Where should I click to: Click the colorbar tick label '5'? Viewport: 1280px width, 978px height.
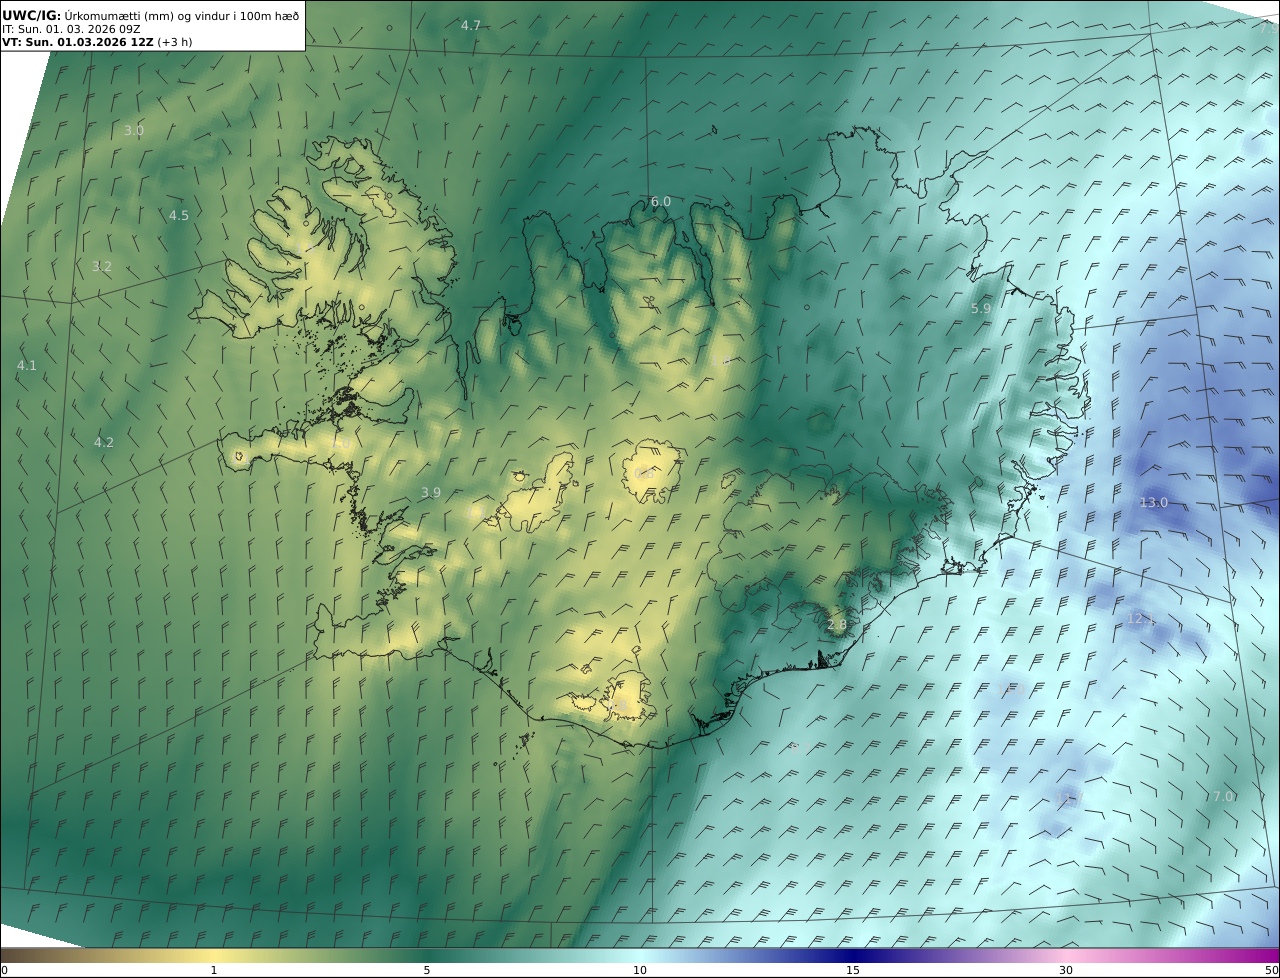click(x=427, y=970)
